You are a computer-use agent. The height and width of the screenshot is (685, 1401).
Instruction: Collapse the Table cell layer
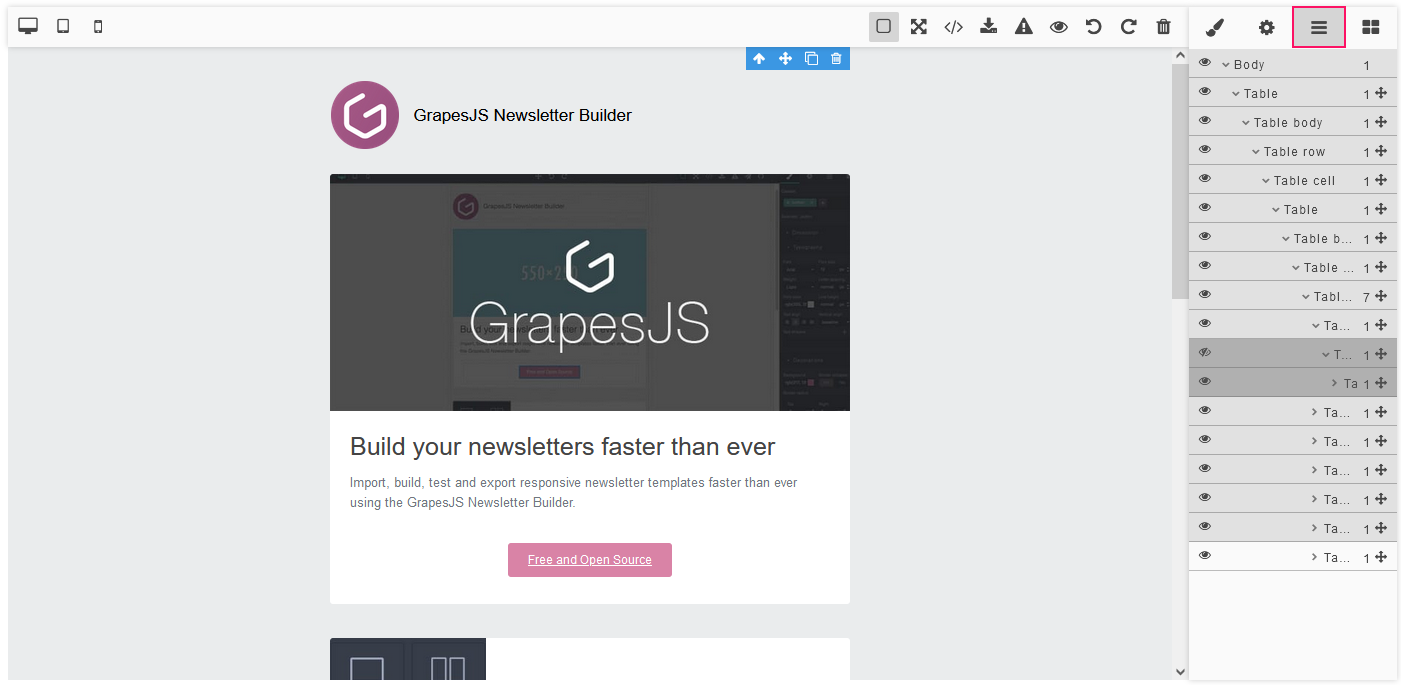point(1266,181)
